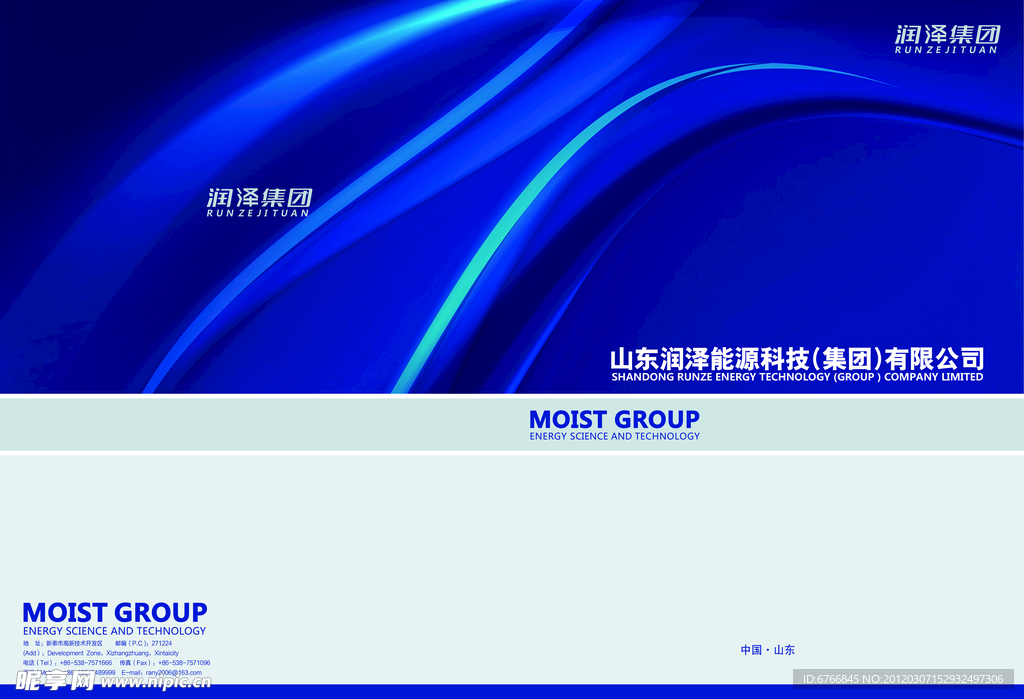Click the Fax number +86-538-7571096
This screenshot has width=1024, height=699.
pyautogui.click(x=184, y=663)
